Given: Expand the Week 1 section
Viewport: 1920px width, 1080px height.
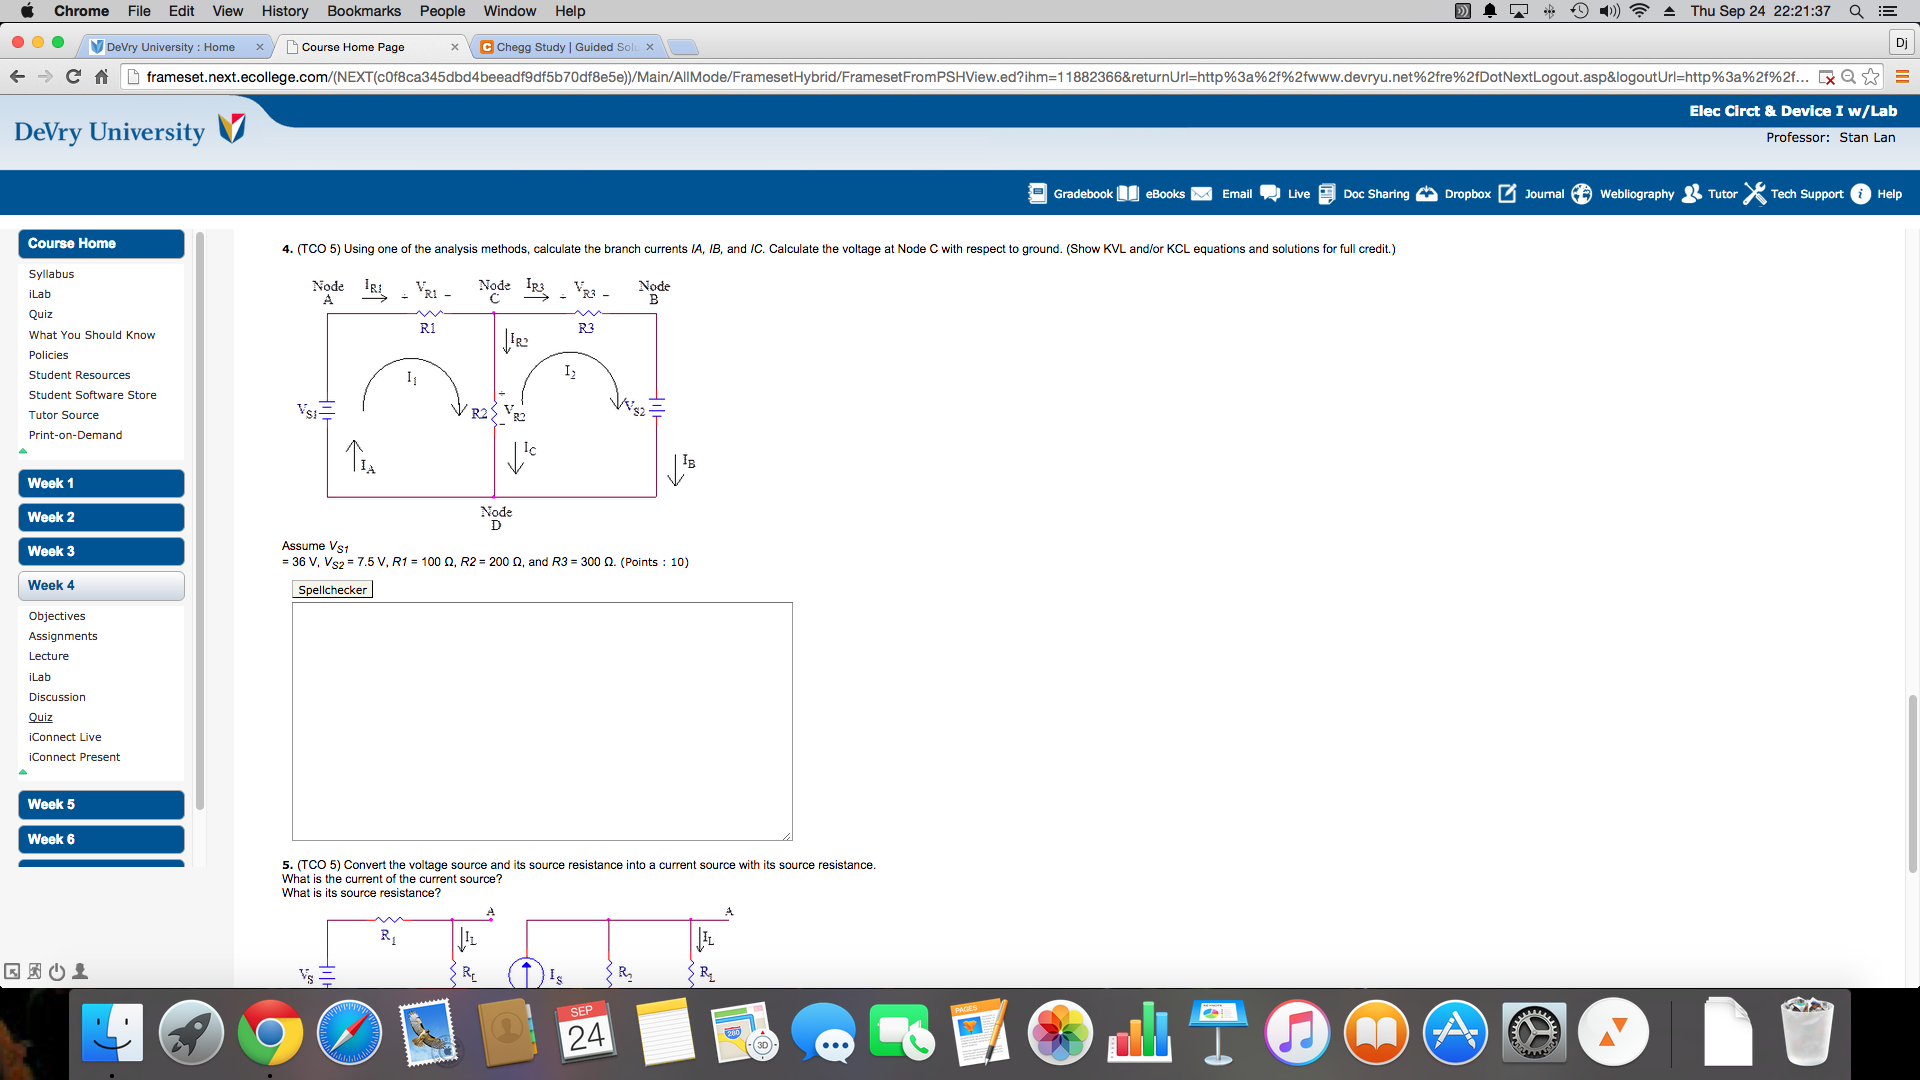Looking at the screenshot, I should (101, 483).
